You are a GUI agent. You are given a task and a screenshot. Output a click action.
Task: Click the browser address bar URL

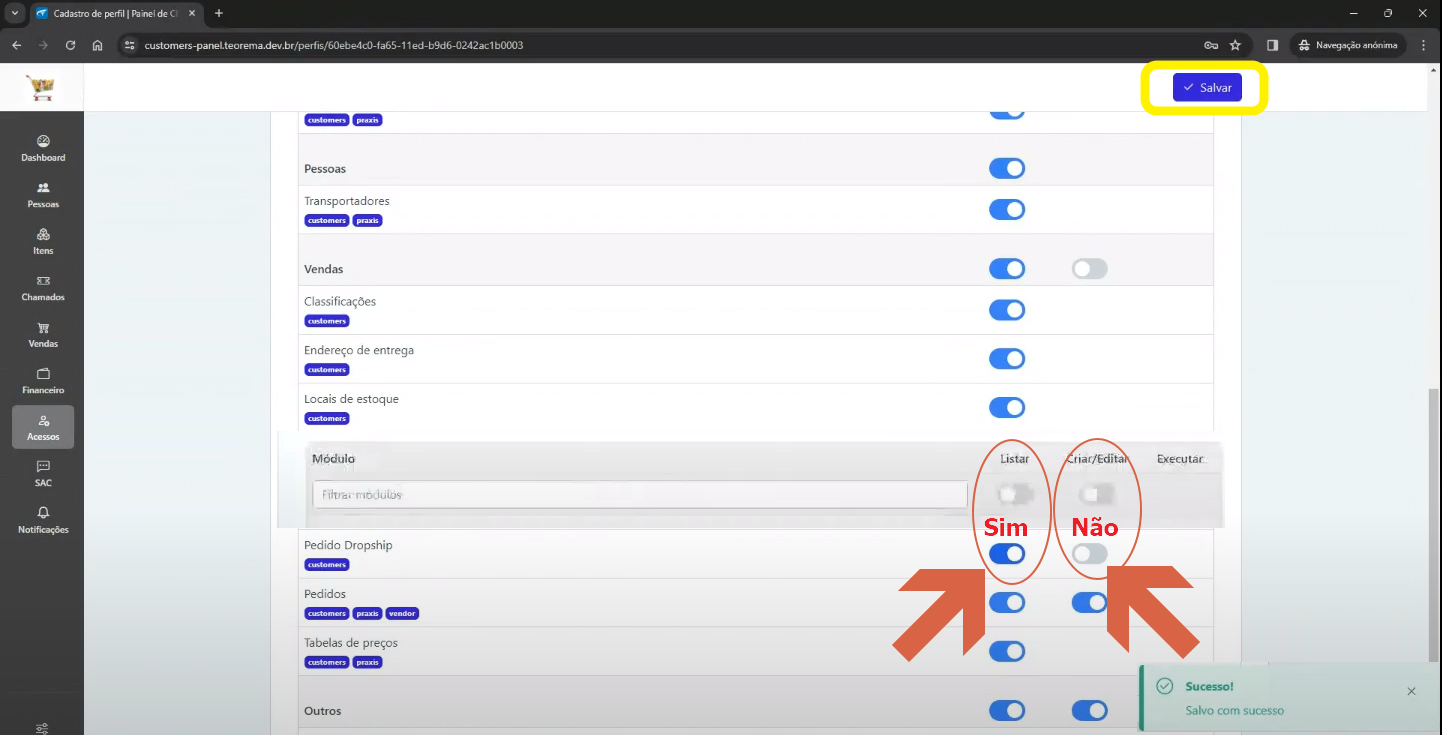click(333, 45)
